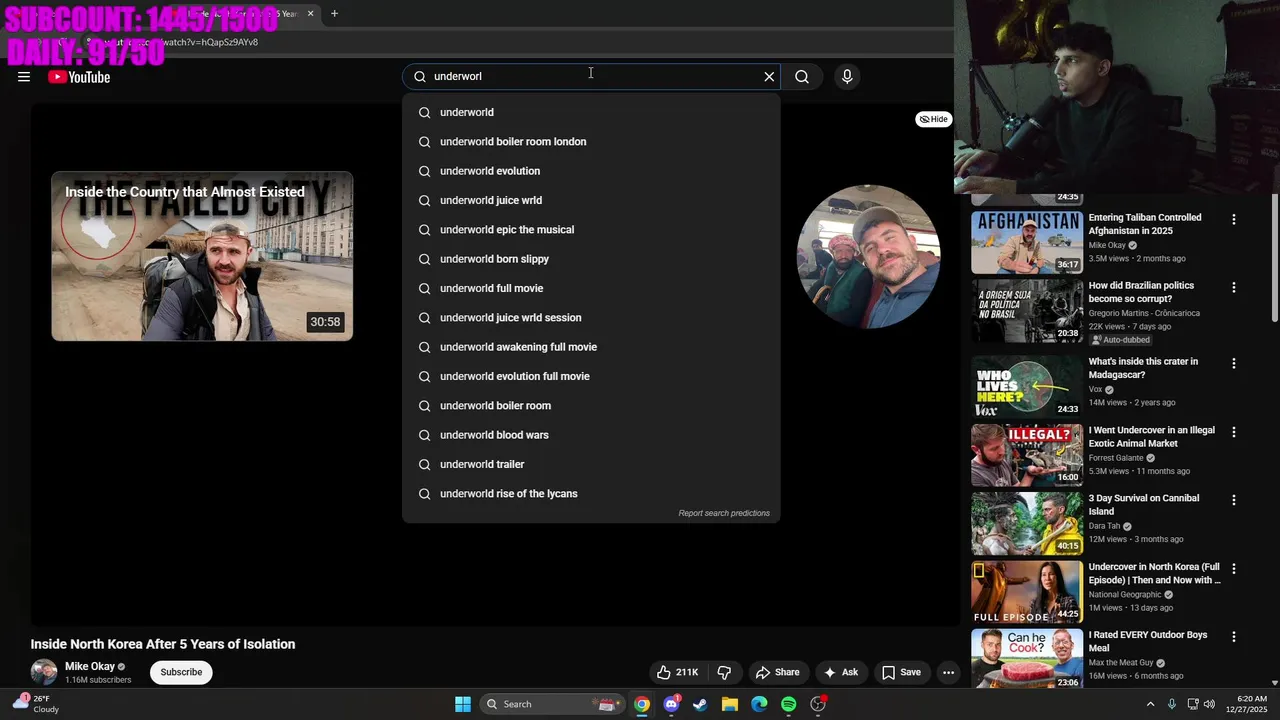The image size is (1280, 720).
Task: Open 'Undercover in North Korea' National Geographic video
Action: pyautogui.click(x=1155, y=573)
